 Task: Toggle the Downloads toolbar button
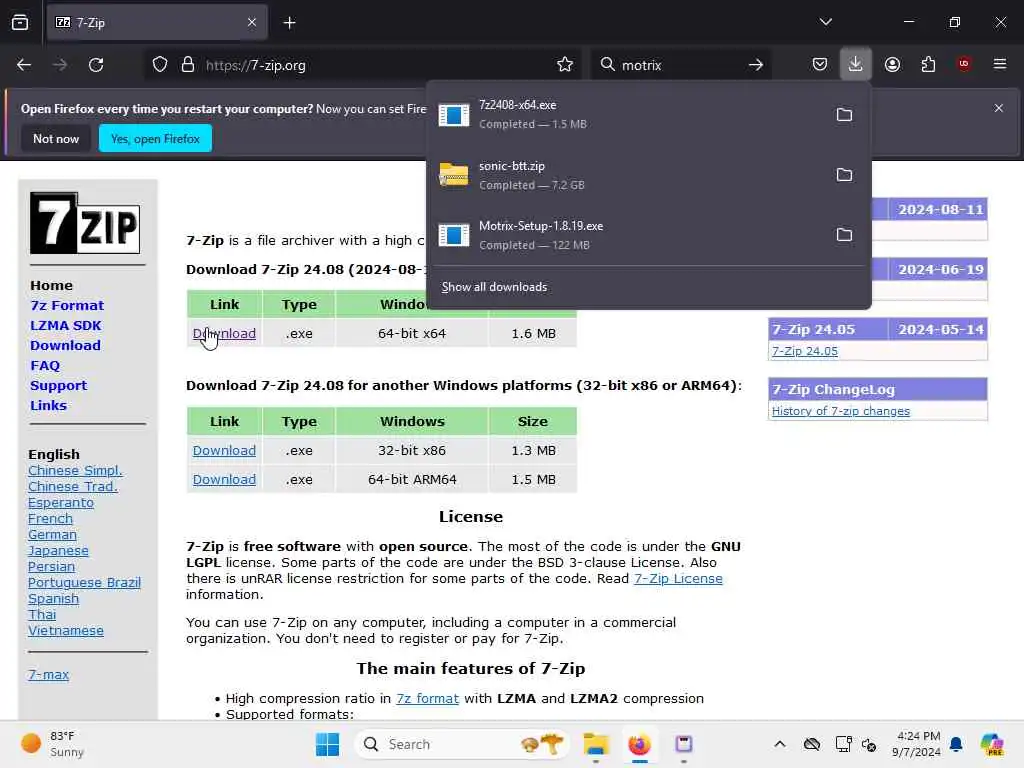click(856, 64)
